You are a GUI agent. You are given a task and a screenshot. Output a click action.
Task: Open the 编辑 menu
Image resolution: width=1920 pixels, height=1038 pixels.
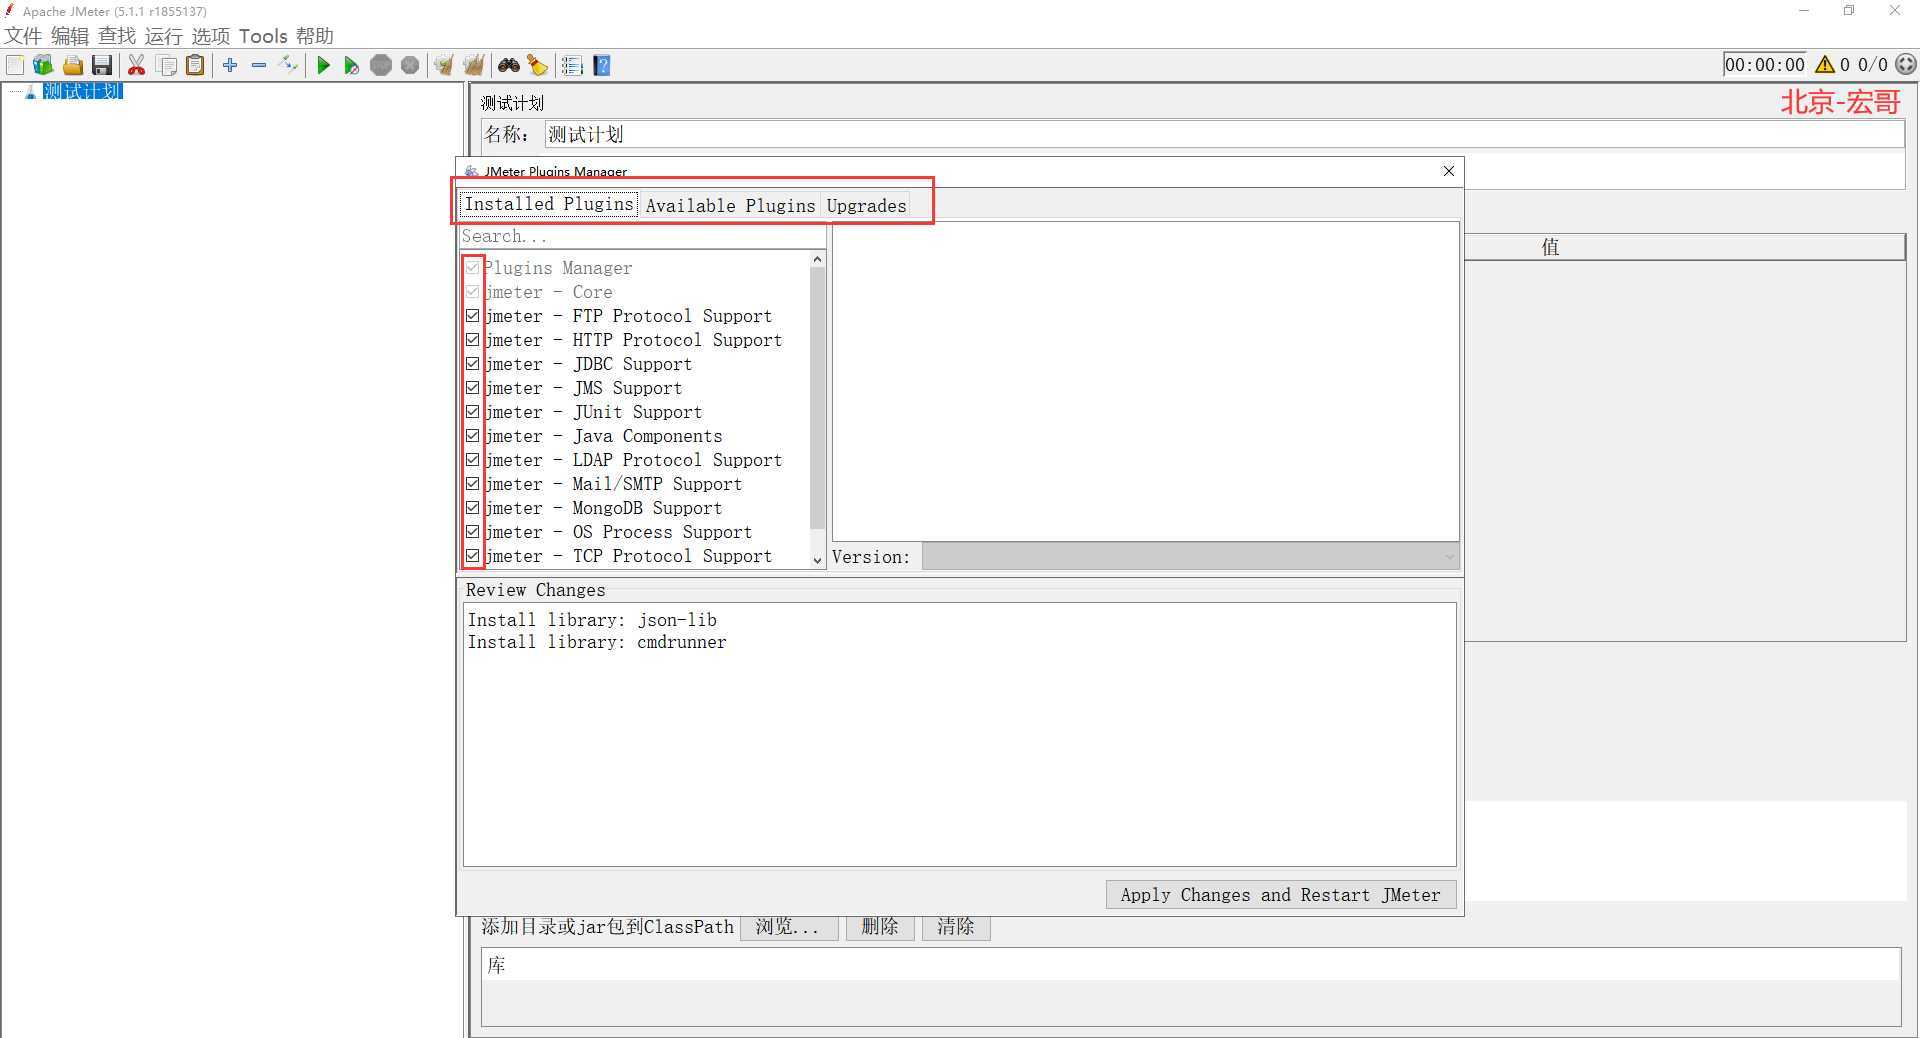click(70, 36)
